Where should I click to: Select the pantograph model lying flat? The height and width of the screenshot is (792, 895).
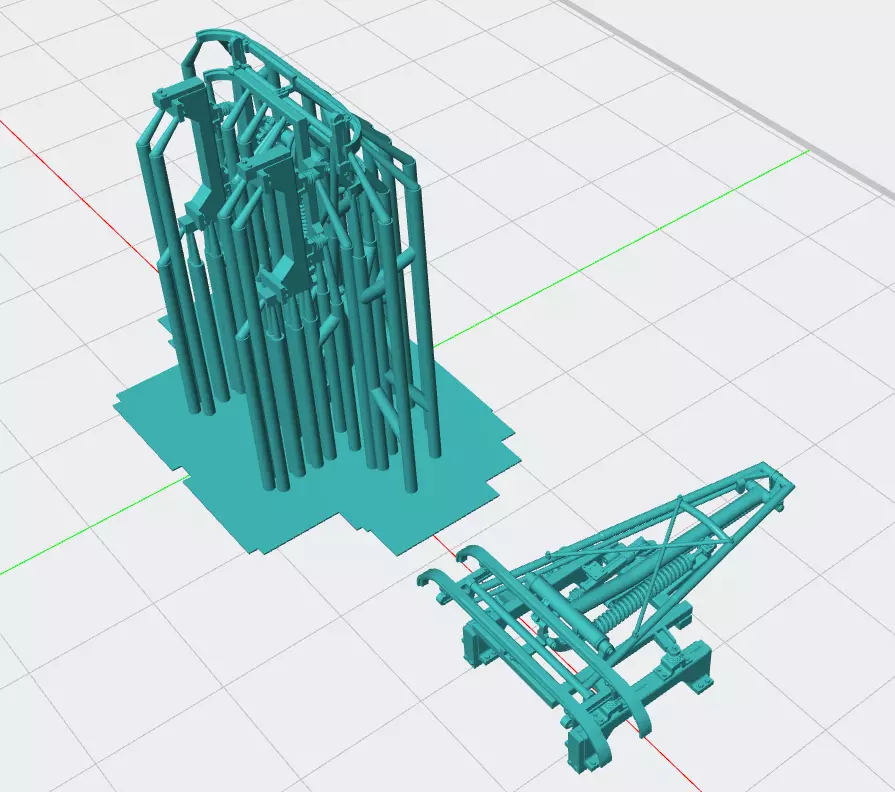point(606,619)
